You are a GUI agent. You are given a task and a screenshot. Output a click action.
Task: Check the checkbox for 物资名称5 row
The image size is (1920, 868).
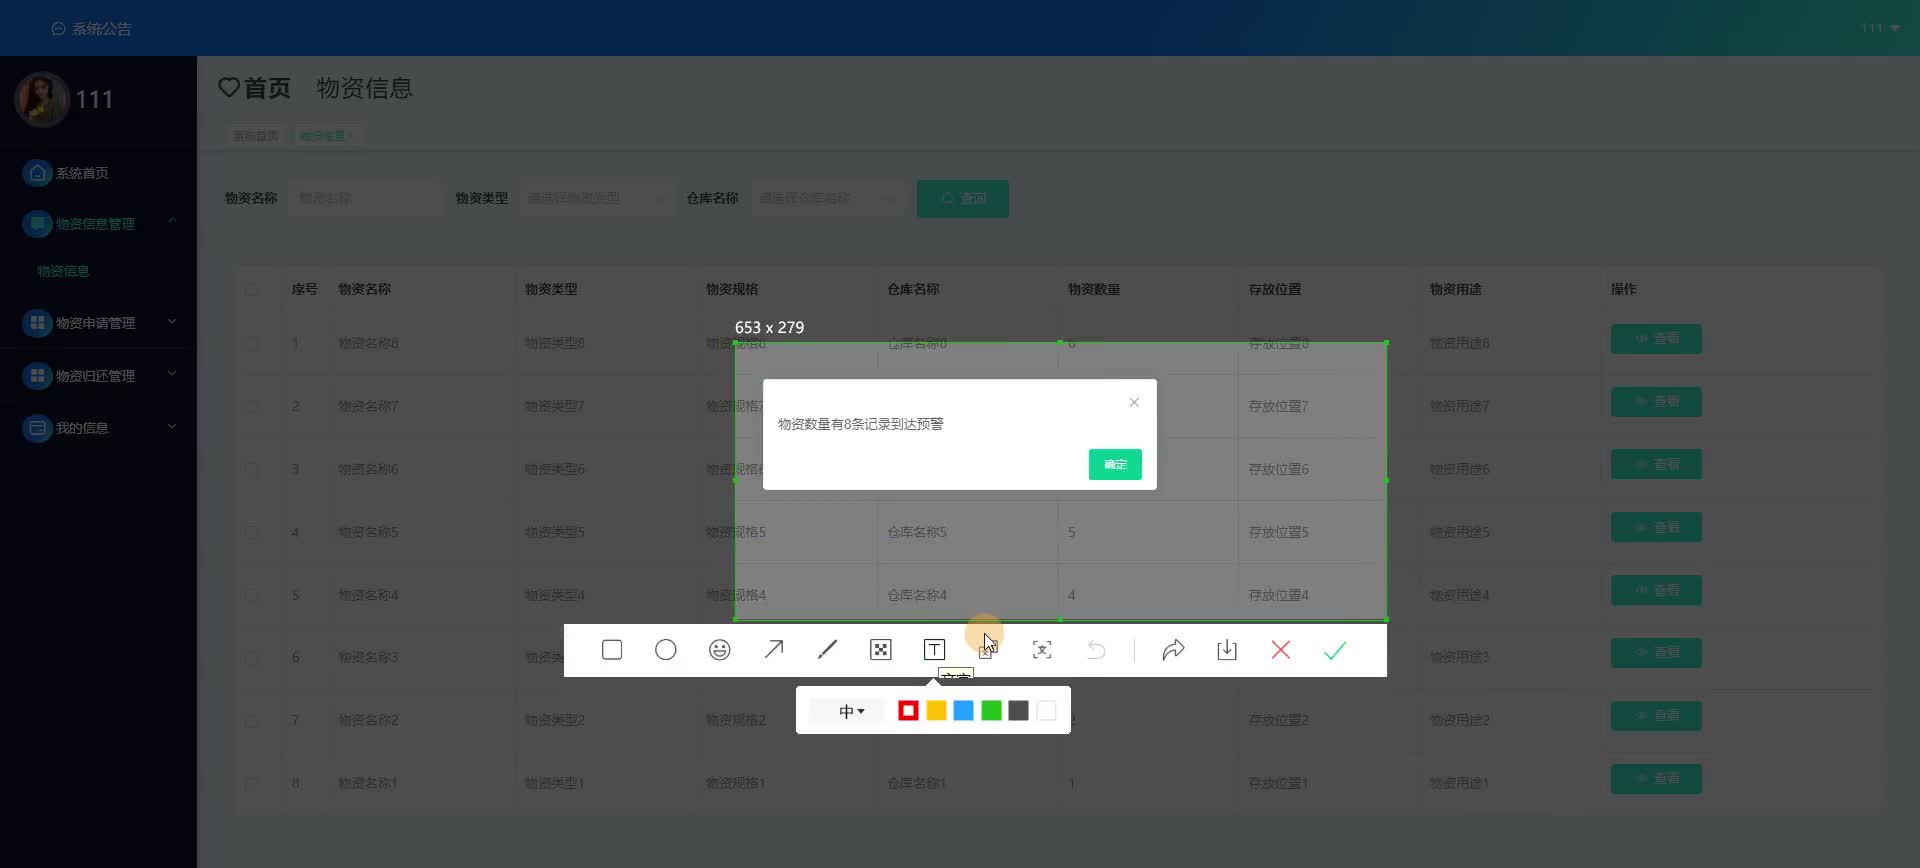coord(252,532)
